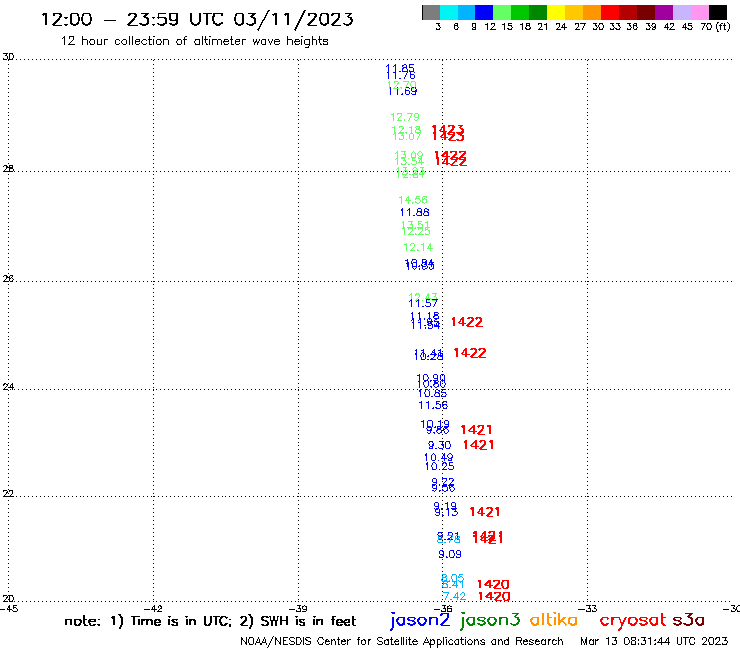Click the wave height value 9.30
740x650 pixels.
click(439, 445)
